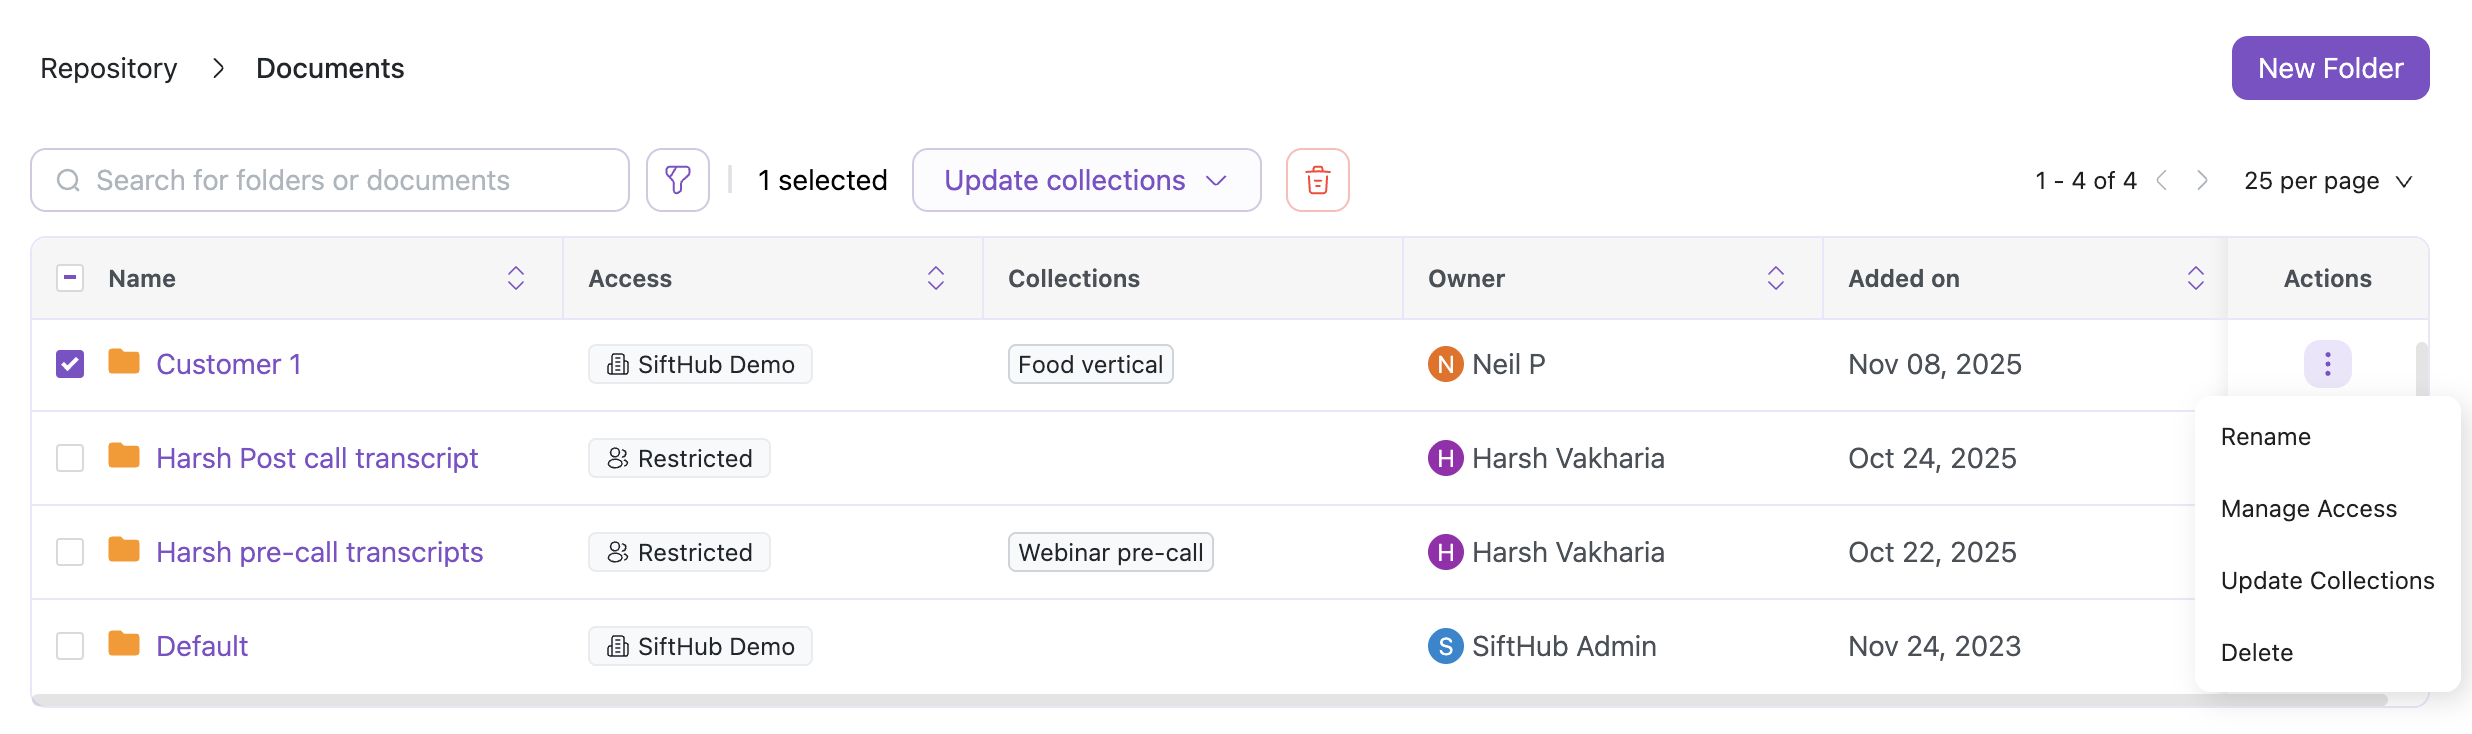This screenshot has height=734, width=2472.
Task: Click the red trash delete icon
Action: (x=1317, y=180)
